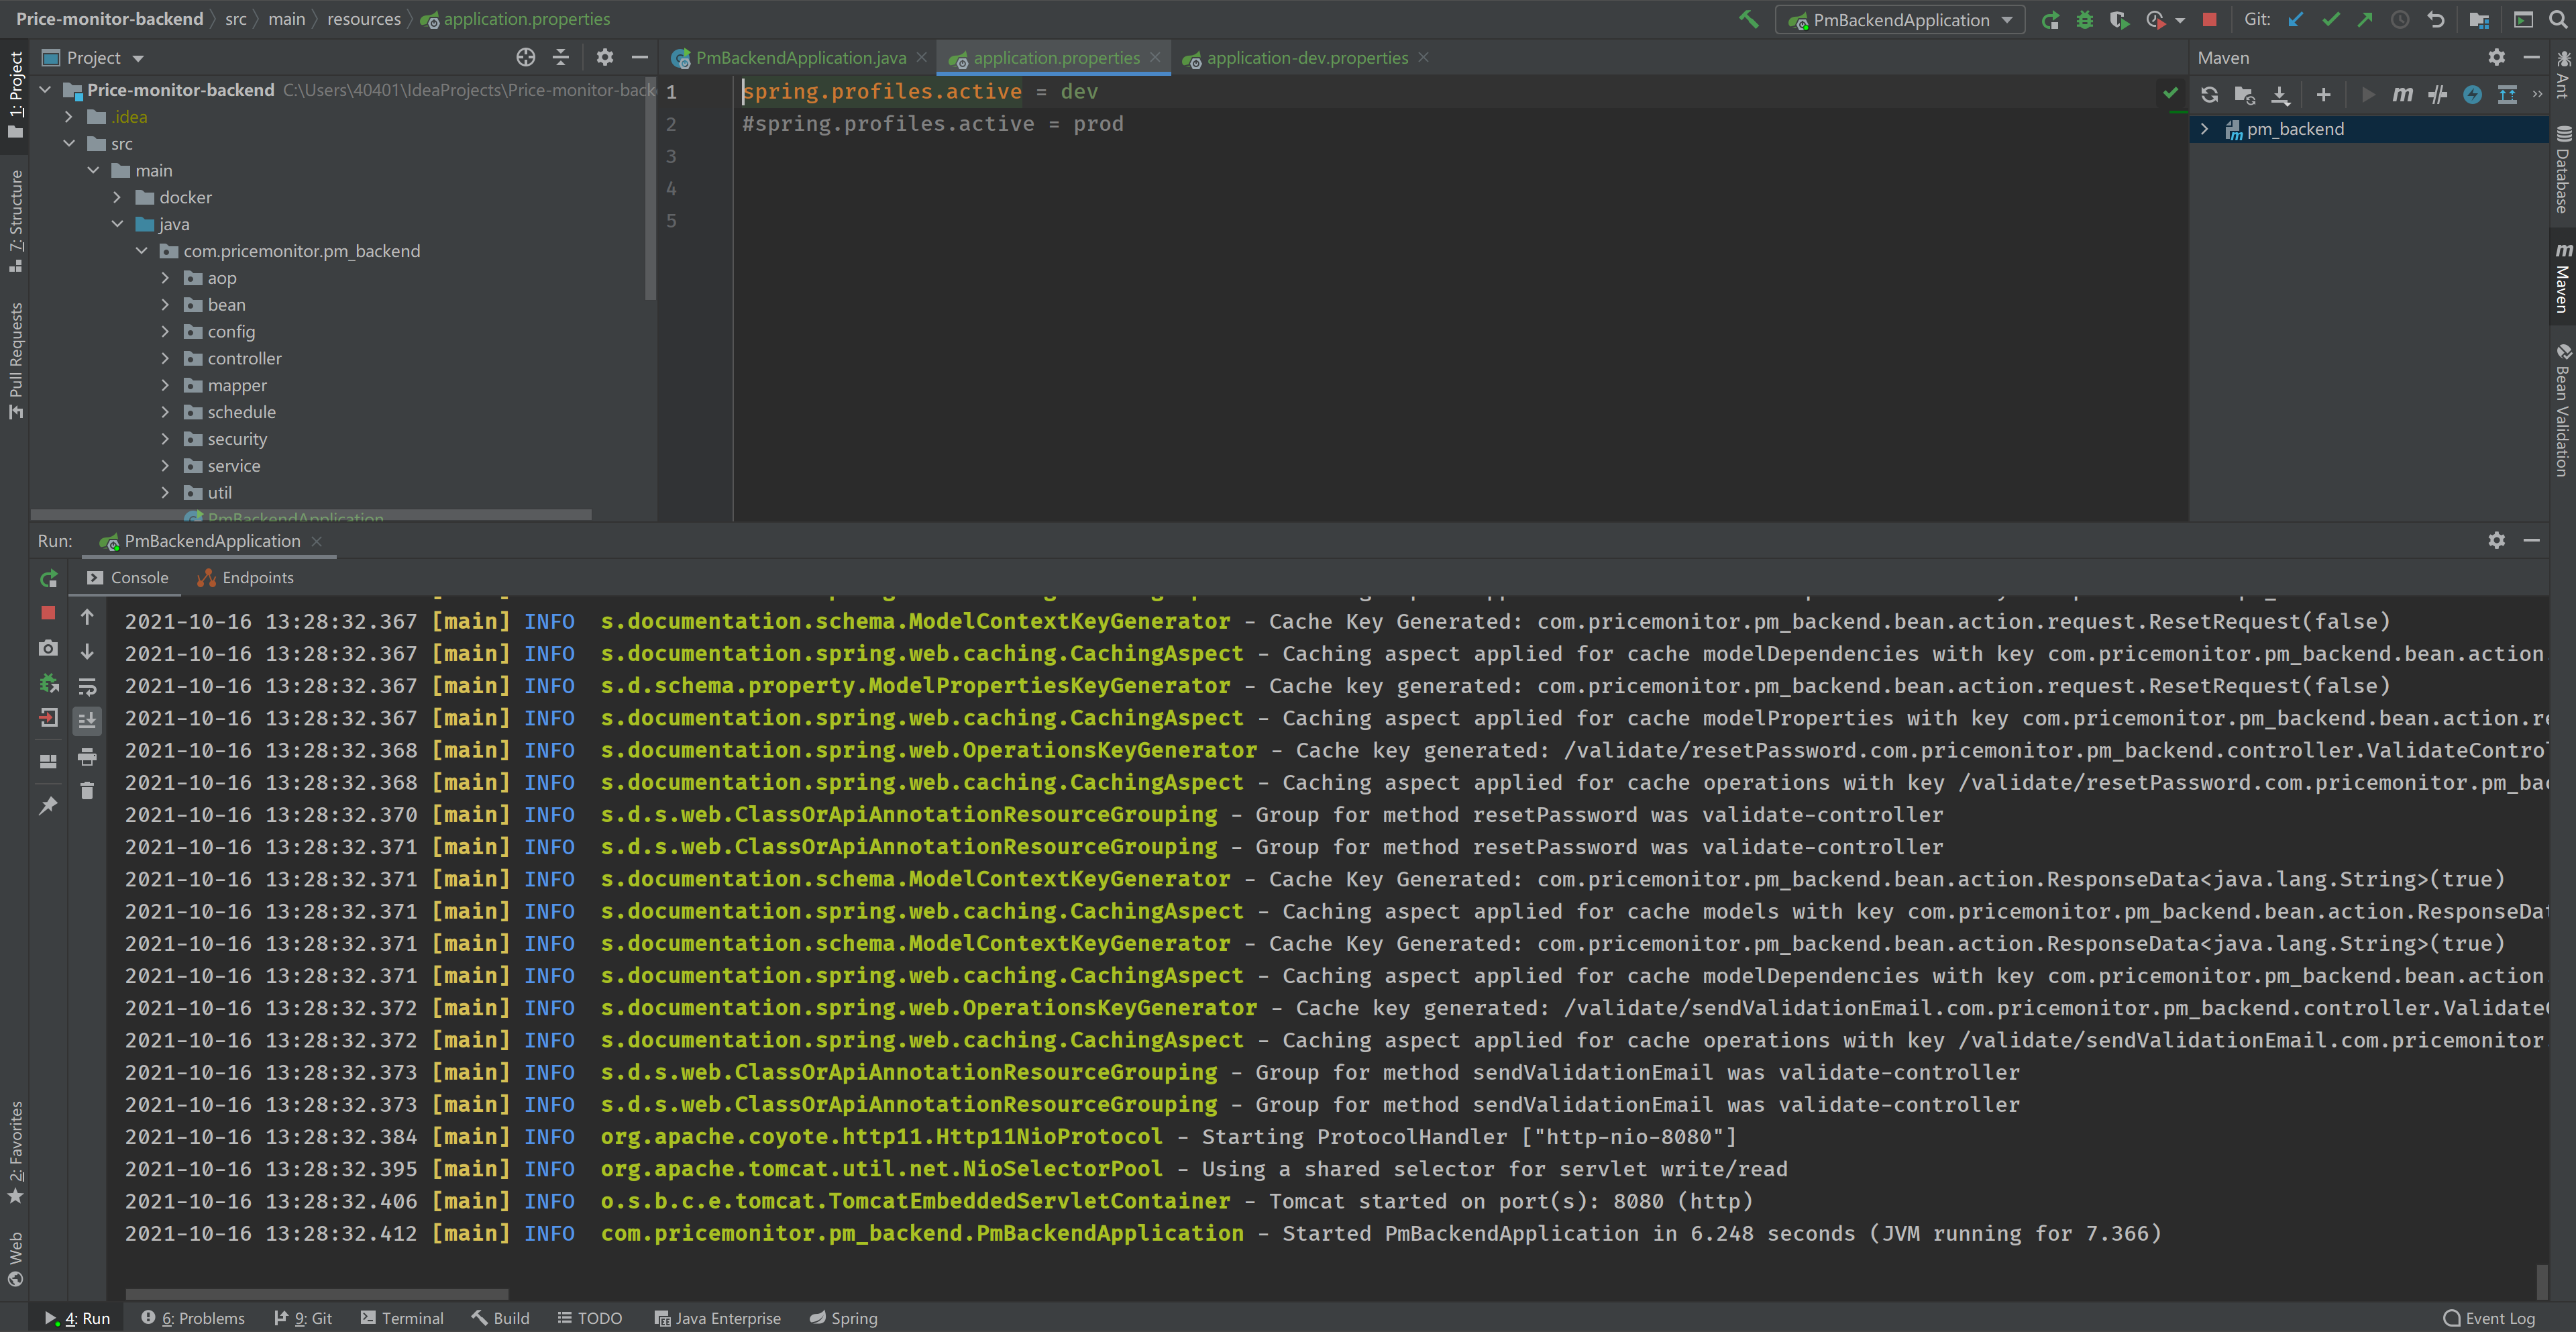Open the Terminal tool window
The width and height of the screenshot is (2576, 1332).
click(402, 1317)
